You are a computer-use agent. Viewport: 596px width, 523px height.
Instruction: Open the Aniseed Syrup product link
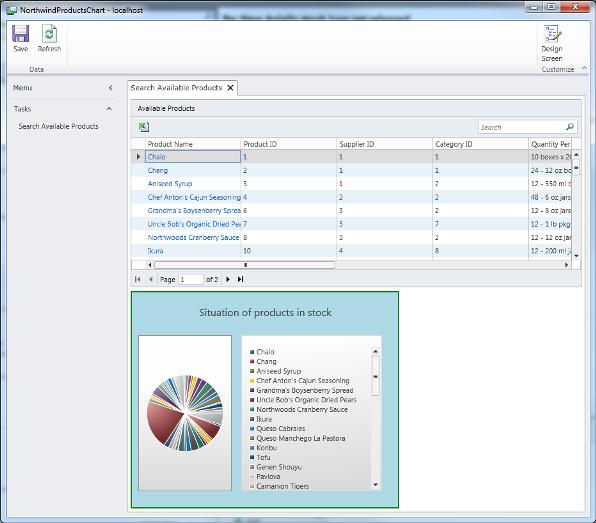[x=170, y=184]
